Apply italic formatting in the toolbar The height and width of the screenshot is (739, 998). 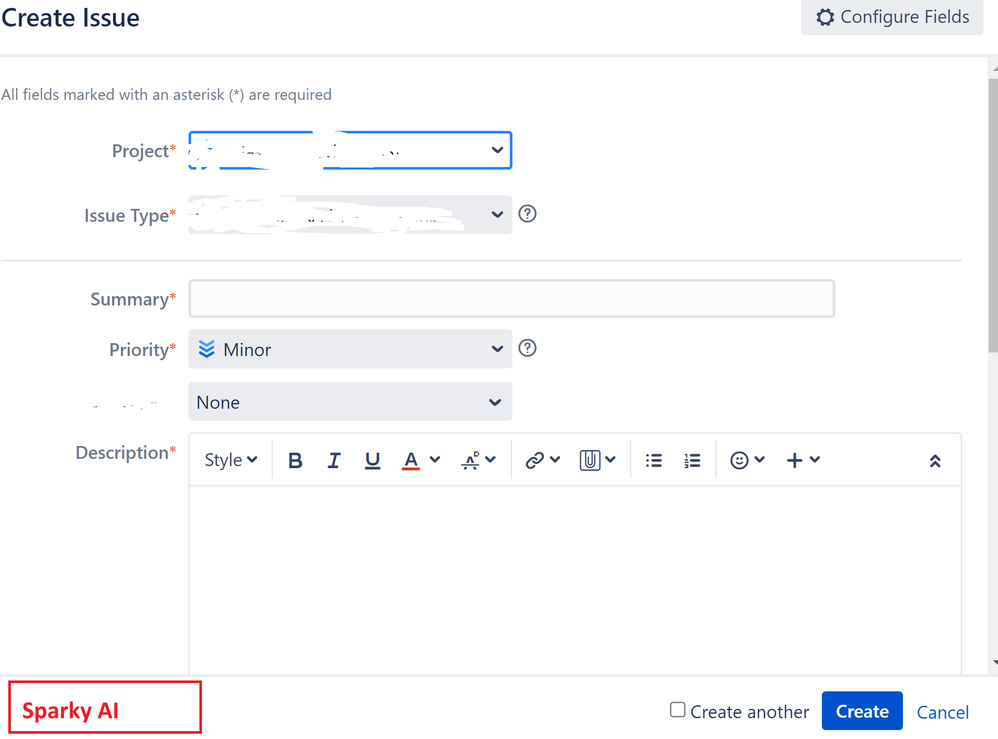[x=334, y=459]
